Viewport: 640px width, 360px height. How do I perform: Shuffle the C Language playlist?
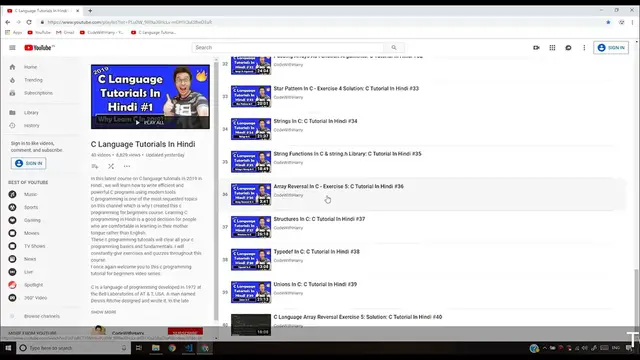pyautogui.click(x=111, y=166)
